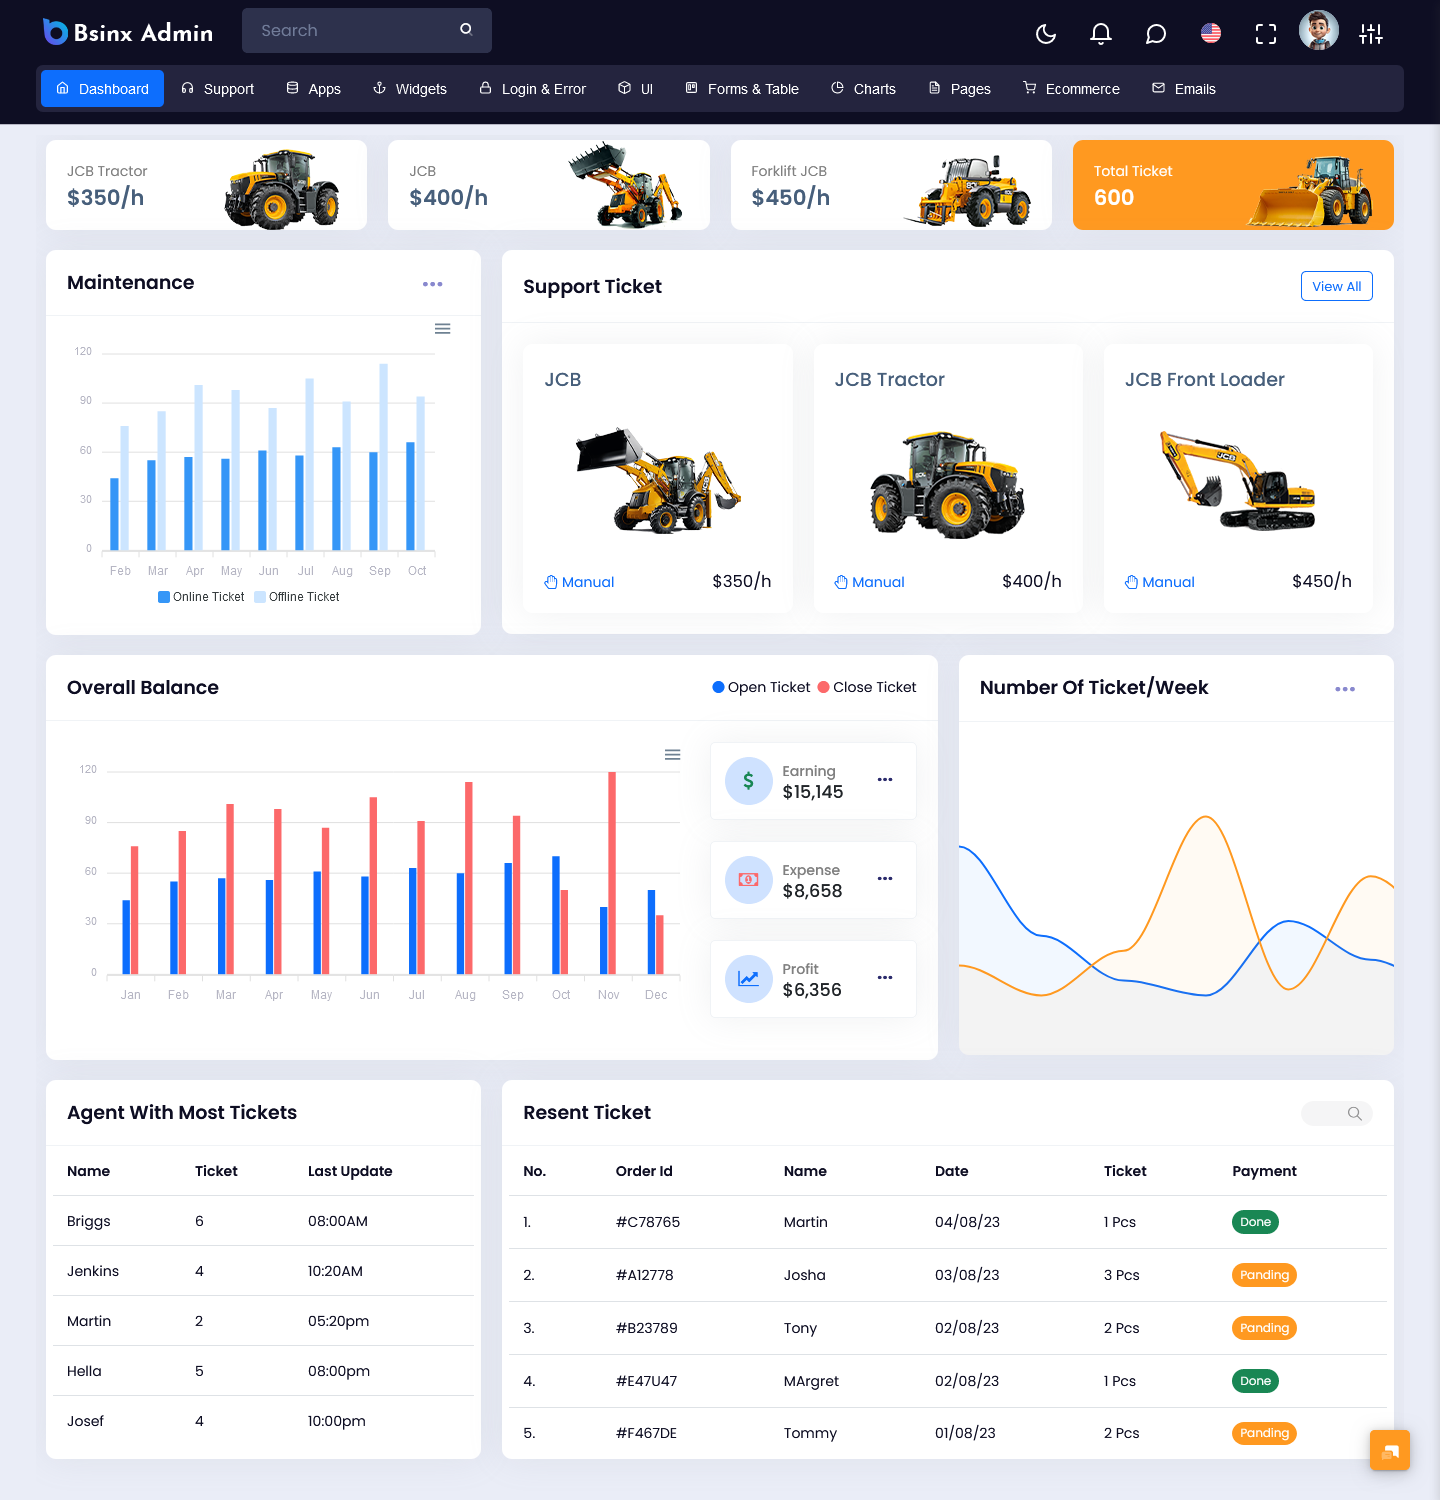
Task: Click View All support tickets button
Action: click(x=1336, y=286)
